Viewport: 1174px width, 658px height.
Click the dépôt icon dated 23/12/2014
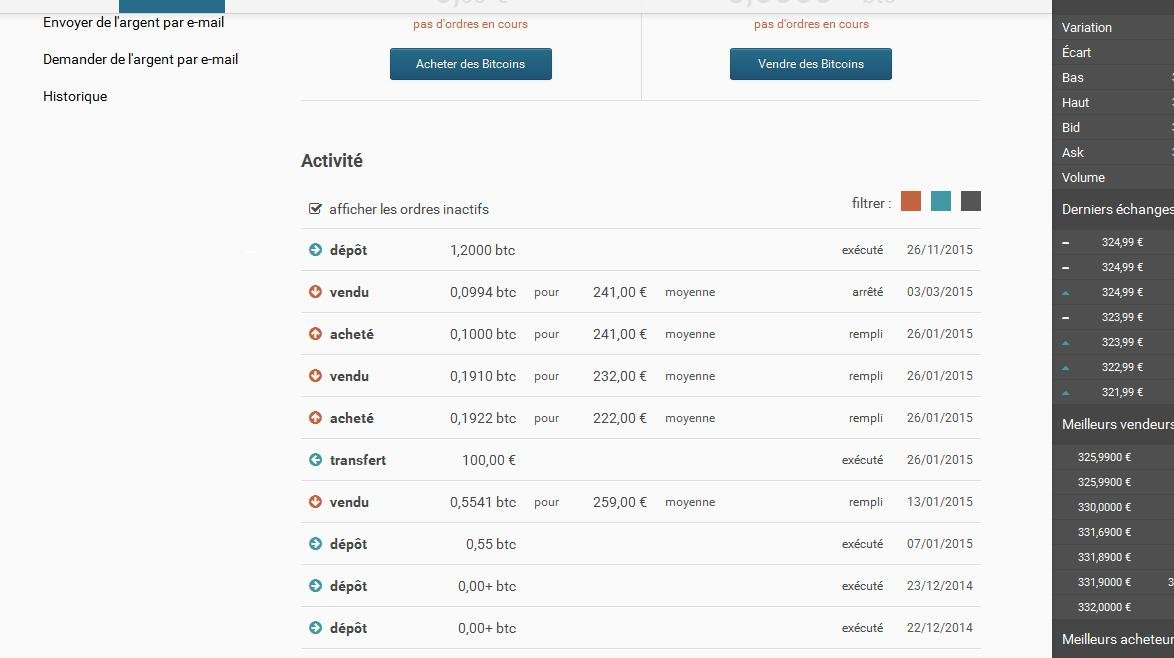315,585
